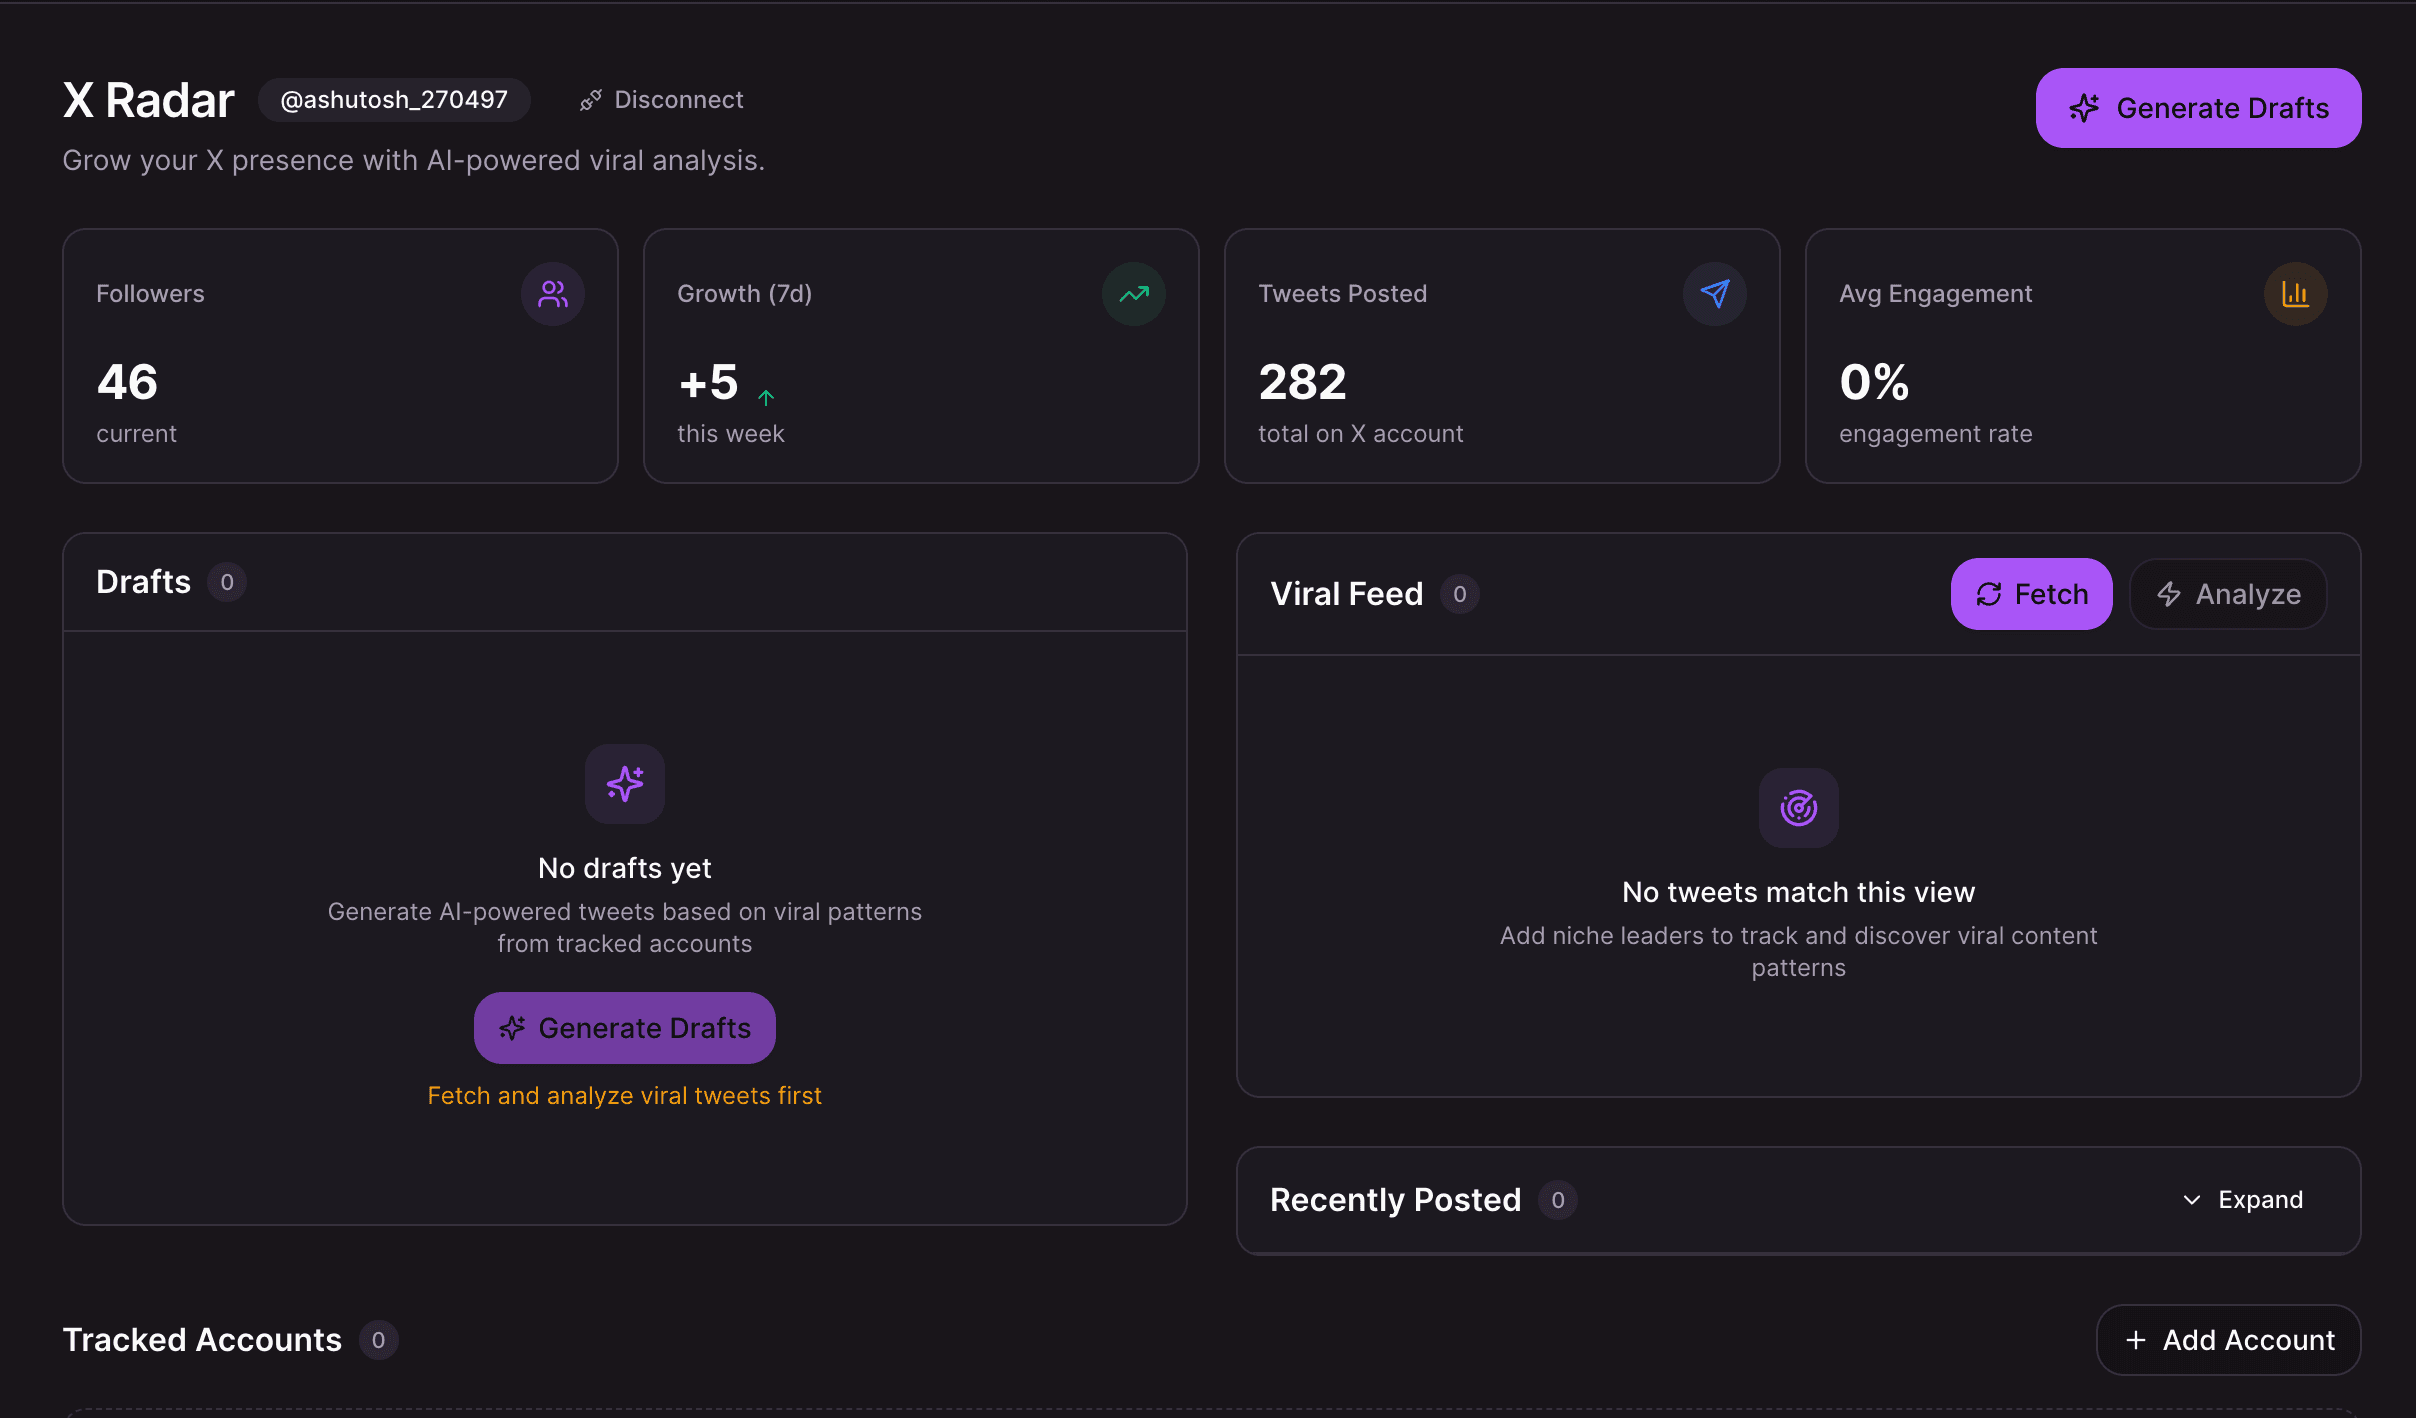Click the Fetch button in Viral Feed
Viewport: 2416px width, 1418px height.
pos(2031,593)
